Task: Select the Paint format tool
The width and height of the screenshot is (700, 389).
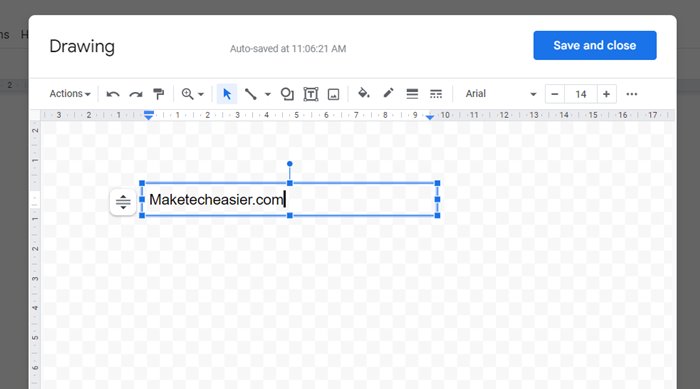Action: pyautogui.click(x=158, y=94)
